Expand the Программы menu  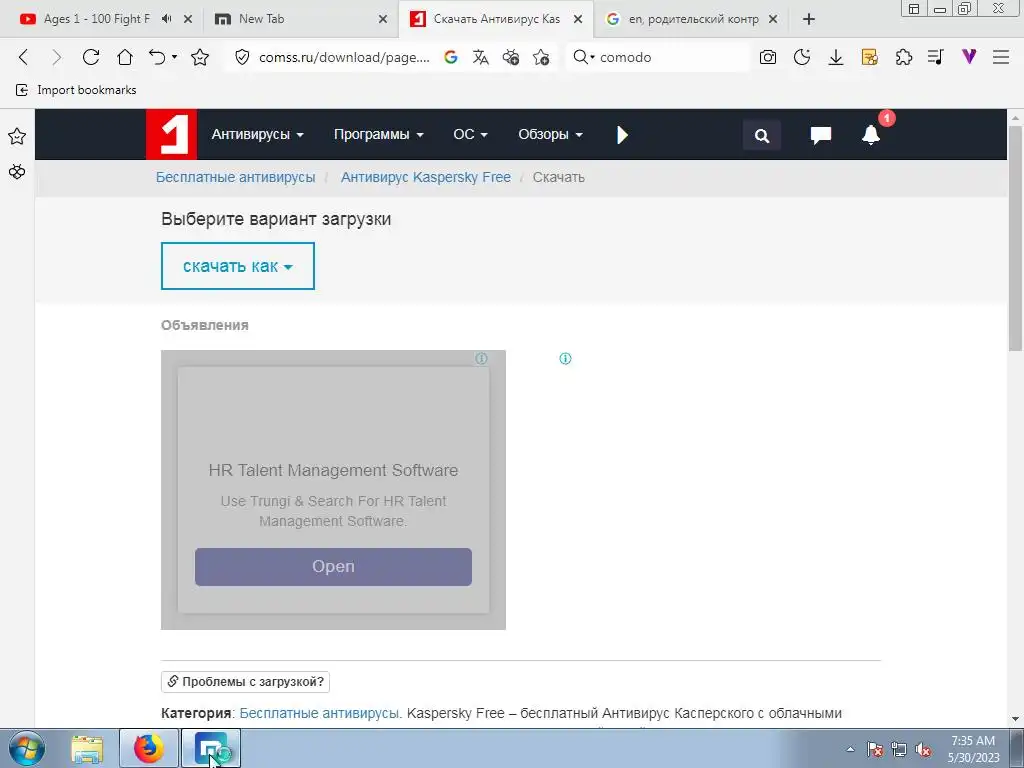[379, 135]
